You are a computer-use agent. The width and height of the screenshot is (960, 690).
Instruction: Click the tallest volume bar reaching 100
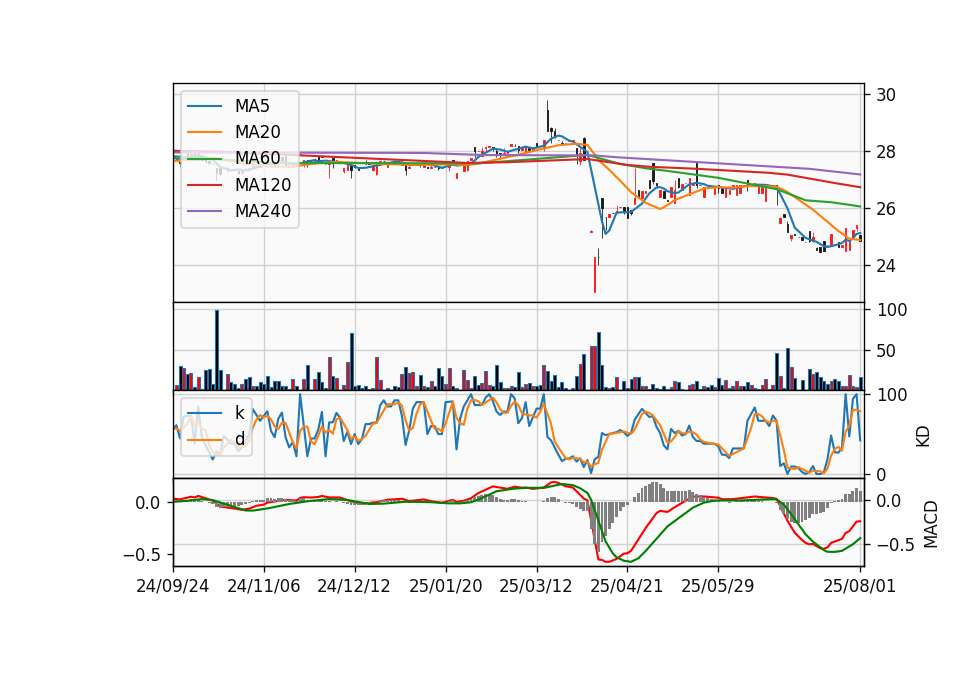(x=217, y=350)
